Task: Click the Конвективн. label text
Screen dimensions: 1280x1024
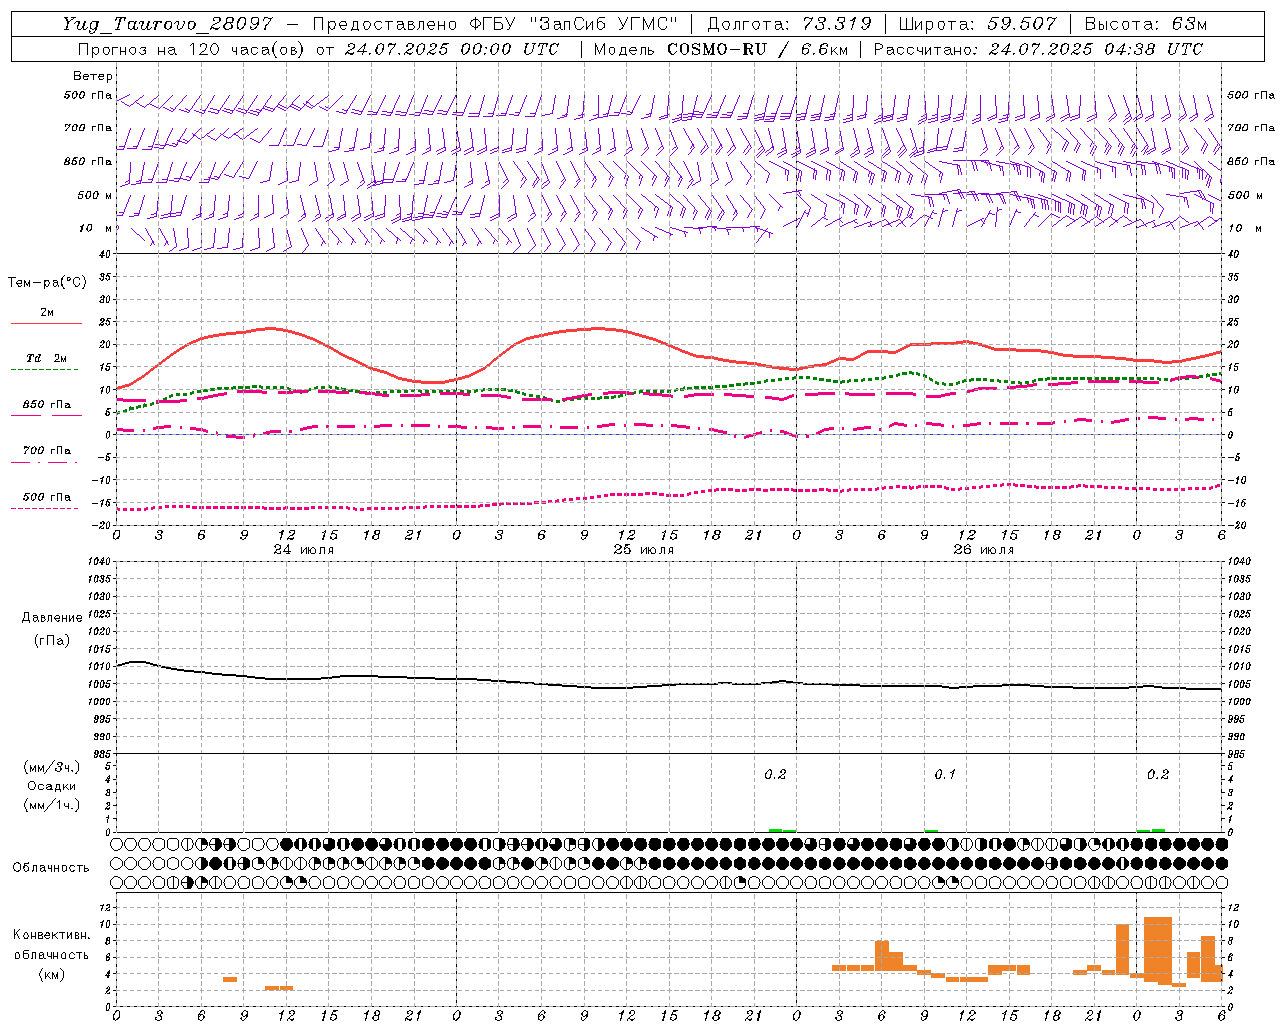Action: click(x=51, y=935)
